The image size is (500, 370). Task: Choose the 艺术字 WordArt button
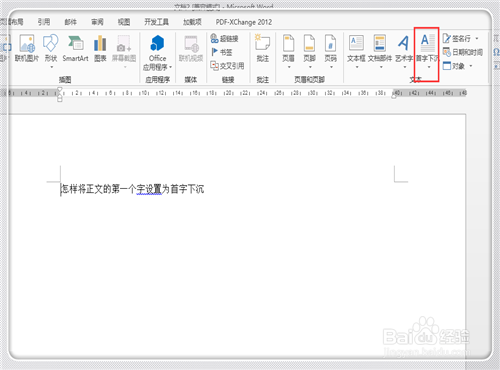coord(404,51)
